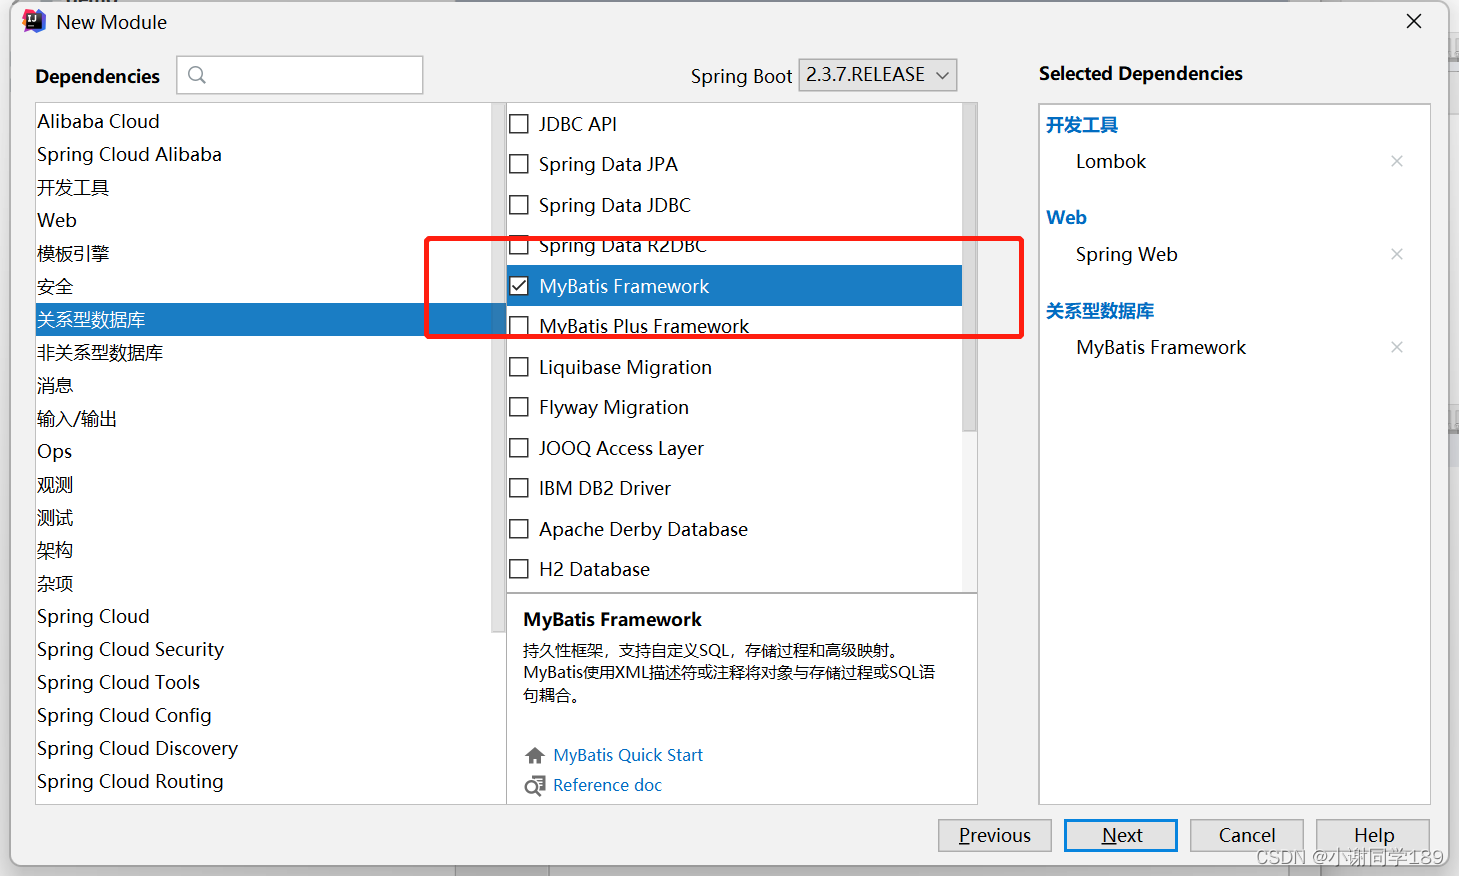The width and height of the screenshot is (1459, 876).
Task: Click the dependency search field
Action: click(x=300, y=75)
